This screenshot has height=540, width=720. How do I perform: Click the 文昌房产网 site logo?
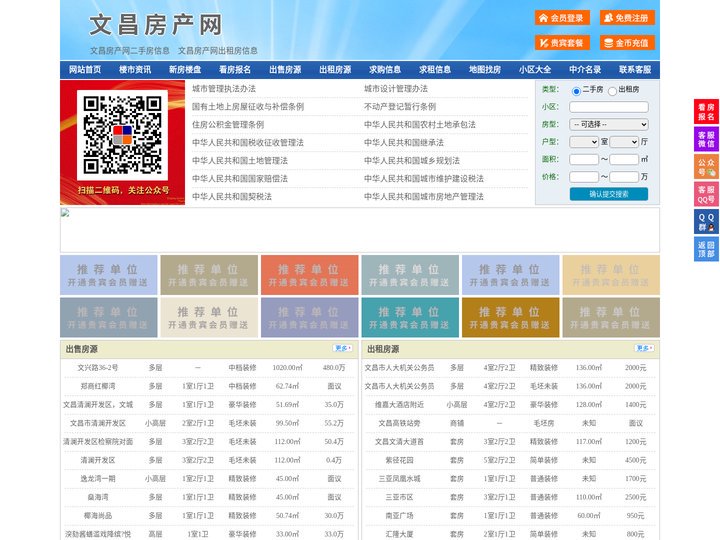(x=156, y=24)
